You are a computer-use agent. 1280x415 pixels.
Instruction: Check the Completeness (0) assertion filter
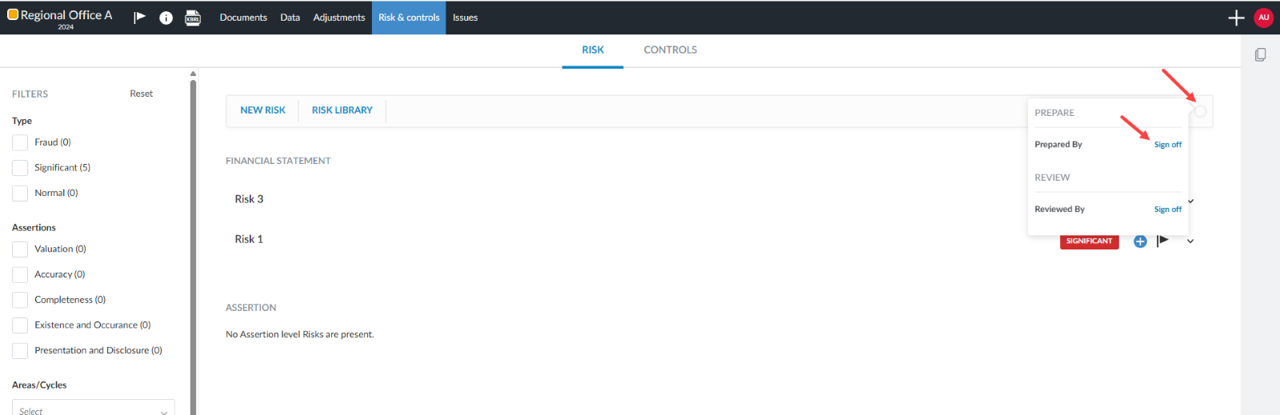20,300
